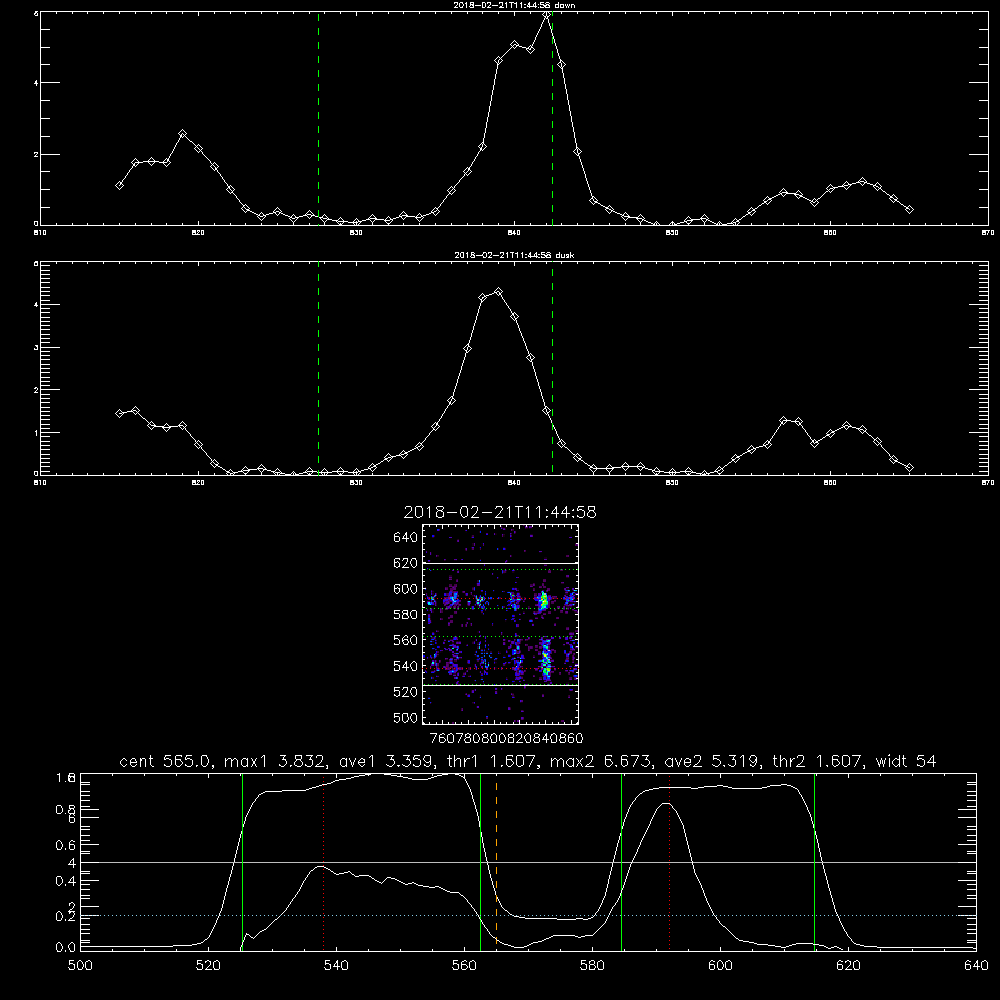
Task: Click green boundary line near 525 in bottom plot
Action: [x=242, y=861]
